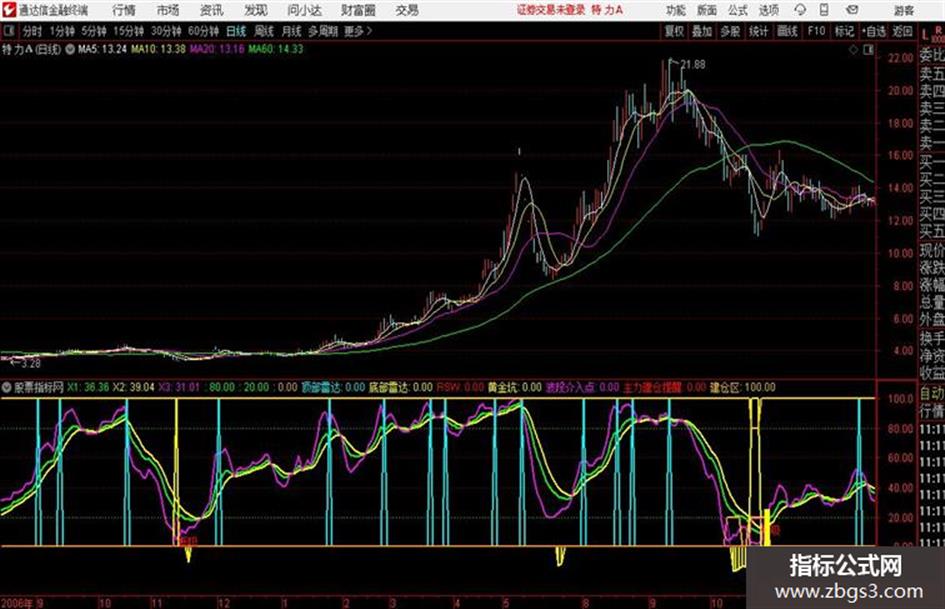The height and width of the screenshot is (609, 945).
Task: Click the MA10: 13.38 label
Action: click(x=159, y=49)
